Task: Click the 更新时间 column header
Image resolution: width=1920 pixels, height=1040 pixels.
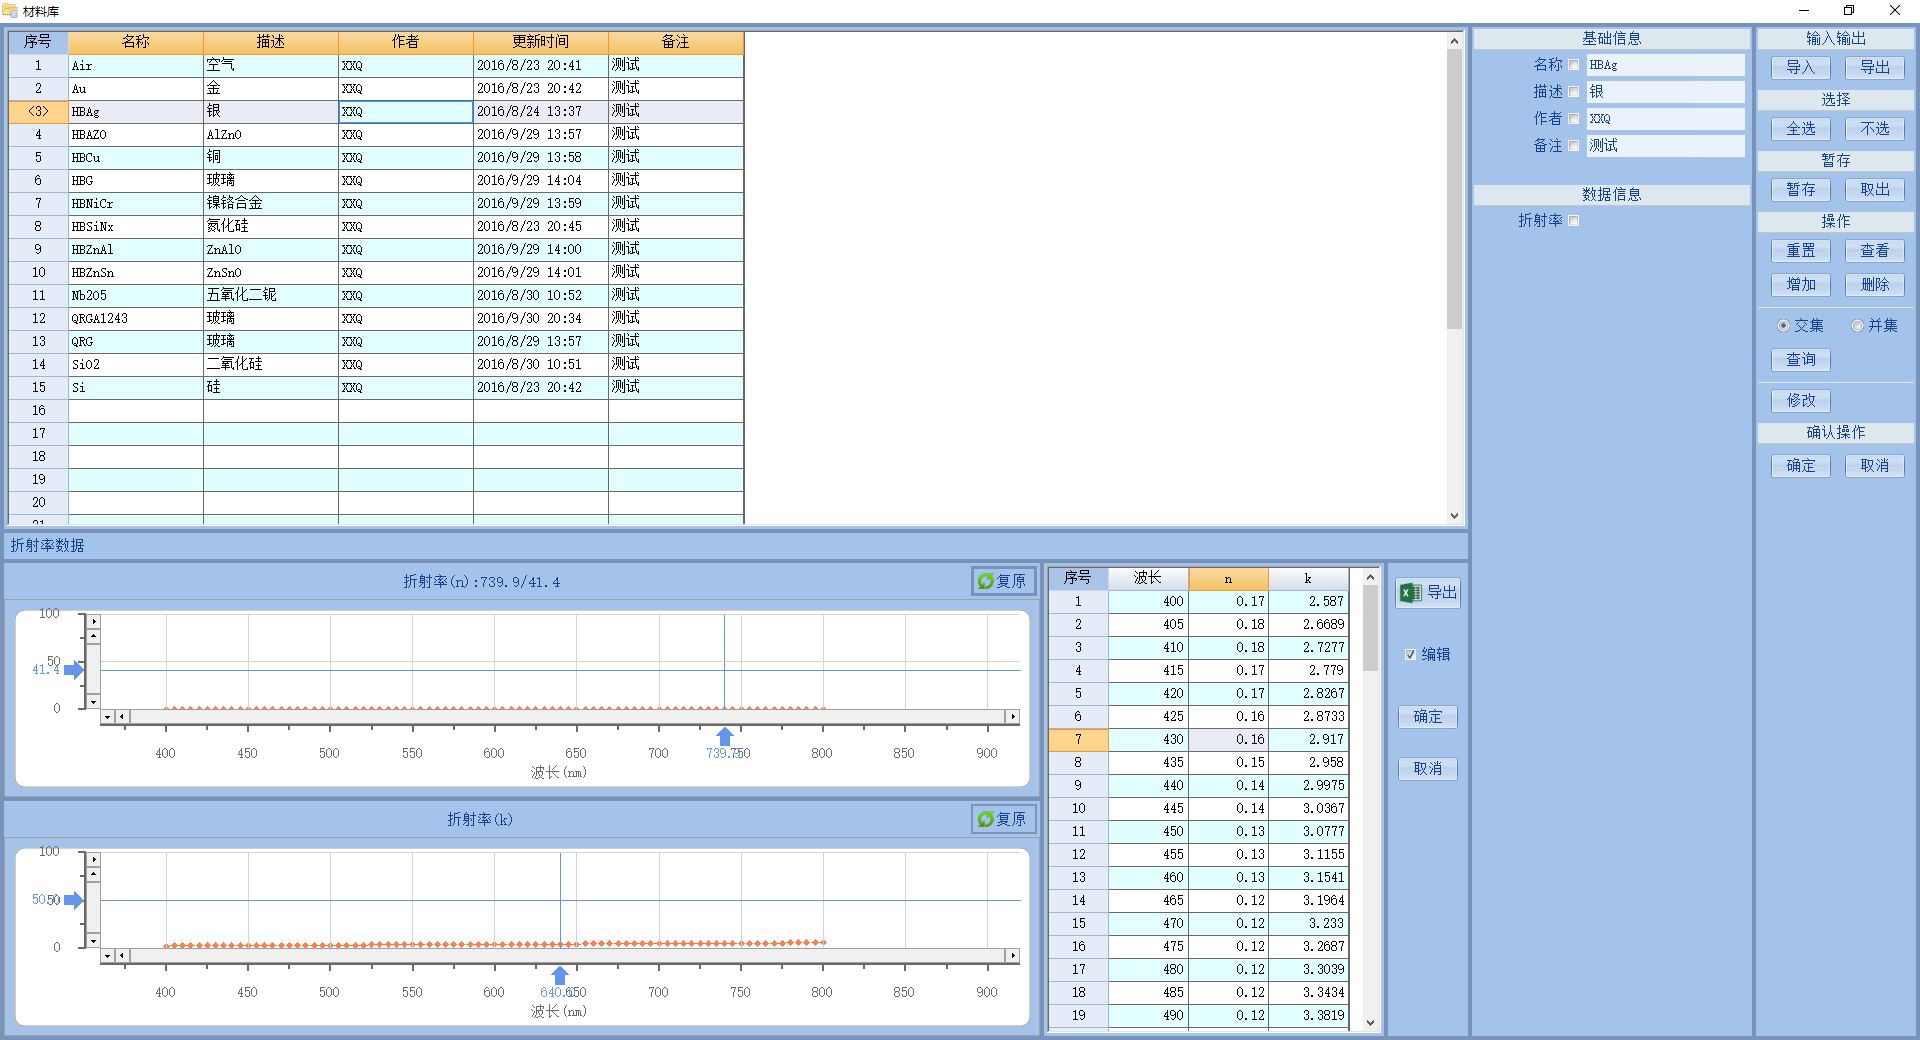Action: tap(541, 42)
